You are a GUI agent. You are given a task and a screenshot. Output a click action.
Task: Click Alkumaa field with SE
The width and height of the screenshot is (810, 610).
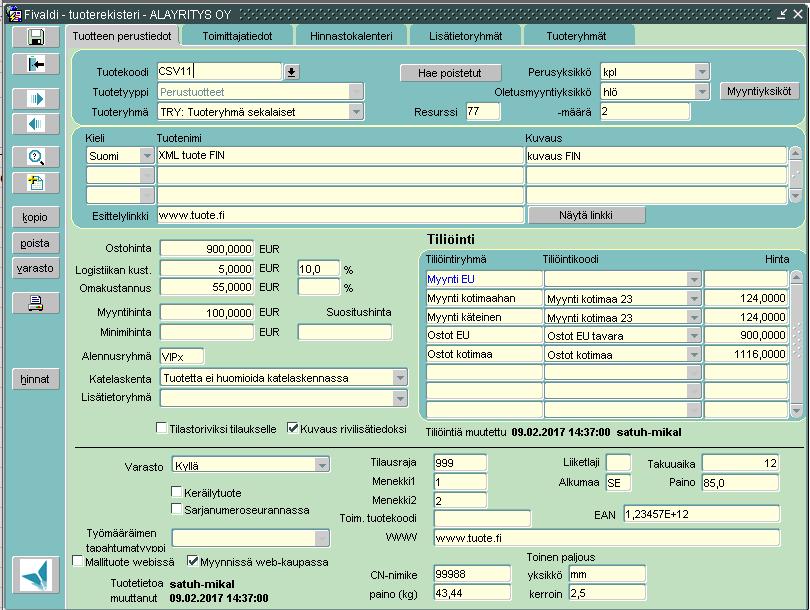(x=618, y=483)
